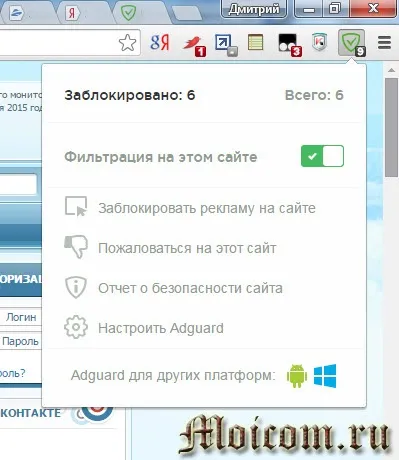
Task: Choose 'Пожаловаться на этот сайт'
Action: (x=187, y=248)
